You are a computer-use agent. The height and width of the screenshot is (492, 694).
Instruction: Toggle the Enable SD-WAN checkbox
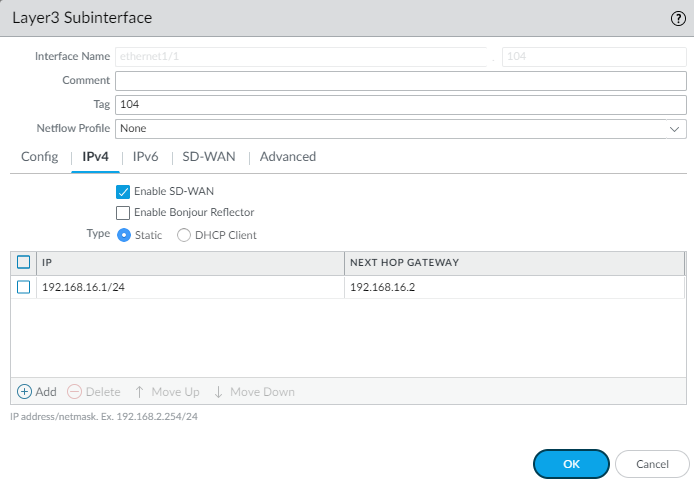[x=123, y=191]
